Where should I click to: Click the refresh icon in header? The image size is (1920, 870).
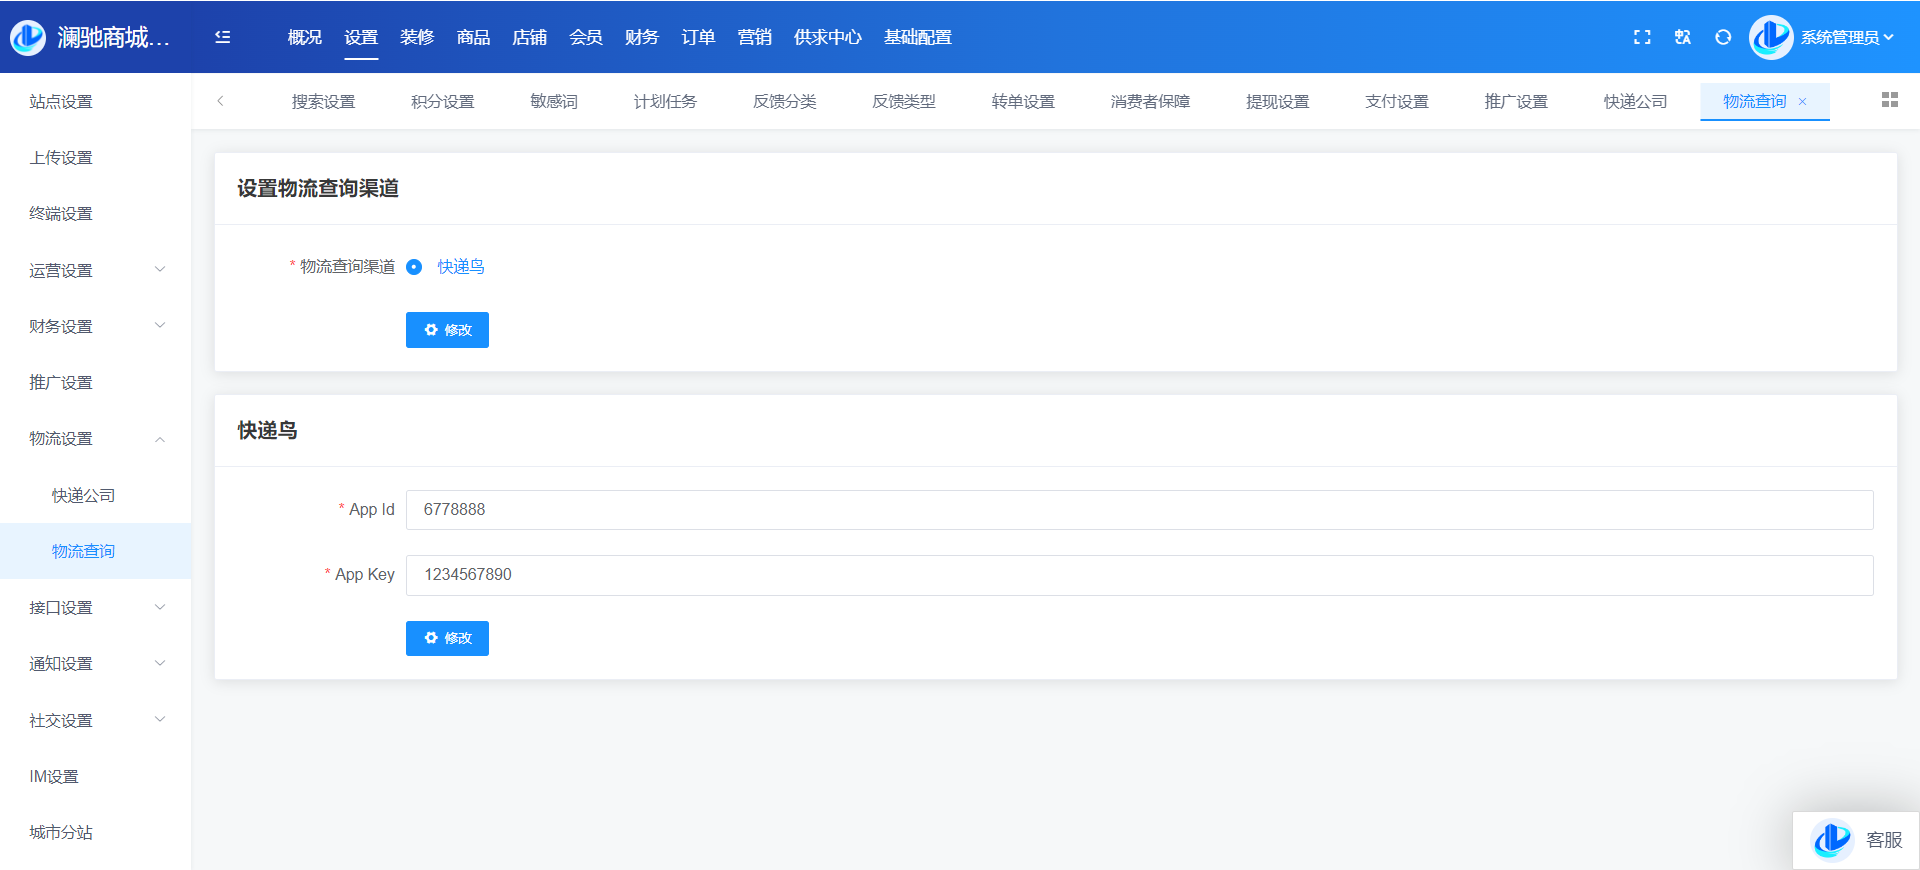pos(1723,37)
